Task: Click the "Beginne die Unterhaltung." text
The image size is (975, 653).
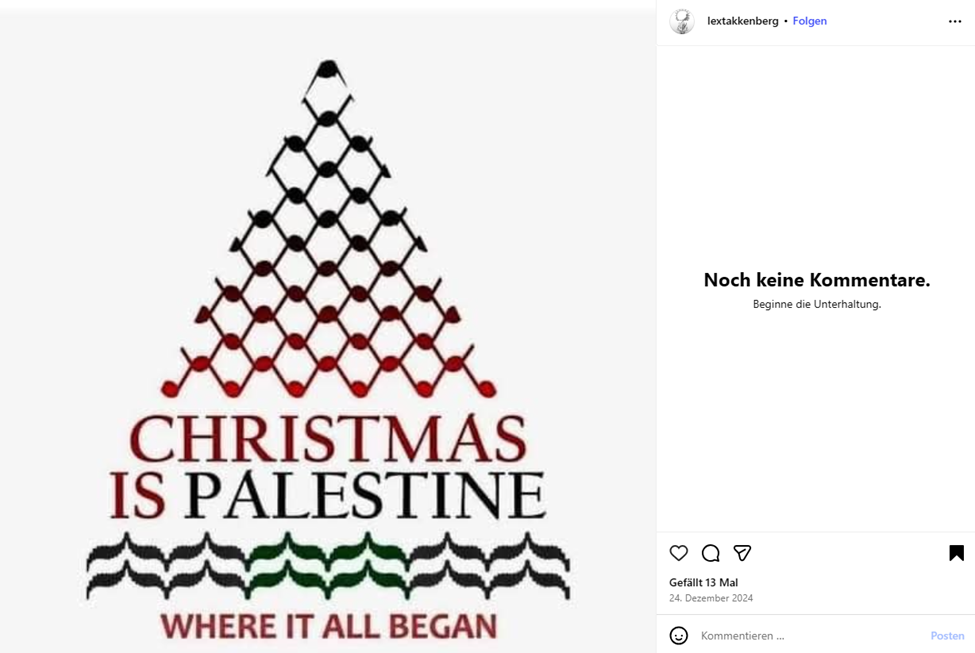Action: tap(816, 304)
